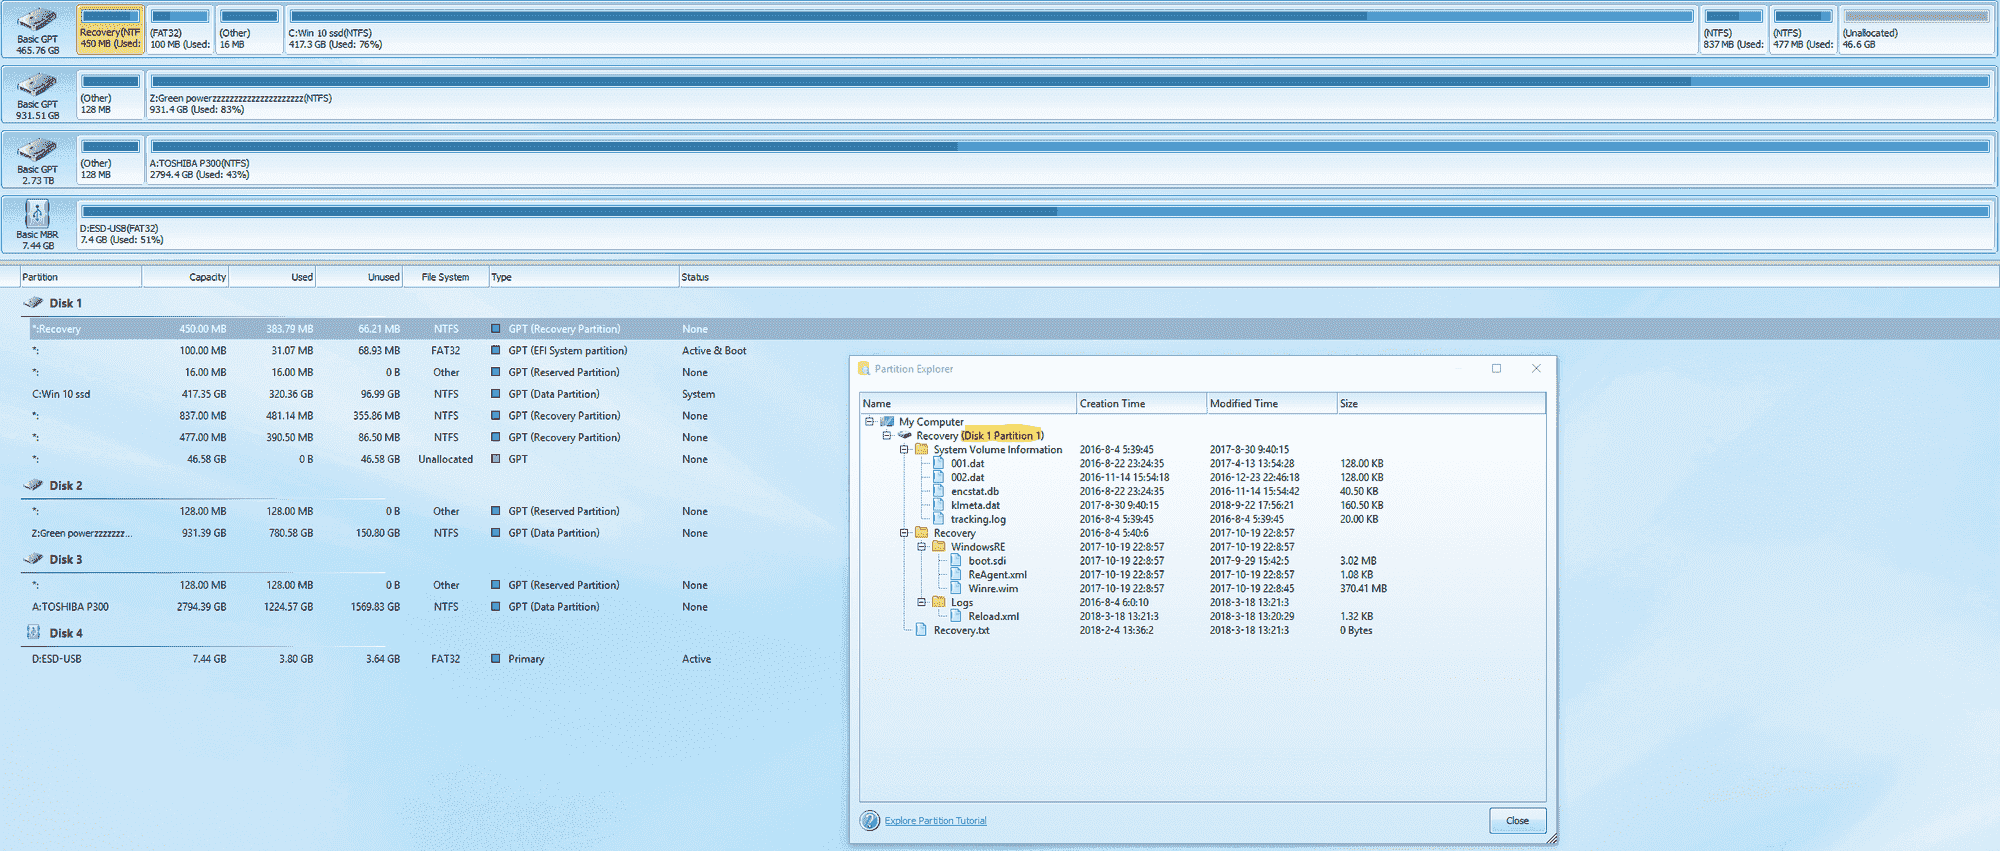Viewport: 2000px width, 851px height.
Task: Select the tracking.log file name
Action: (978, 519)
